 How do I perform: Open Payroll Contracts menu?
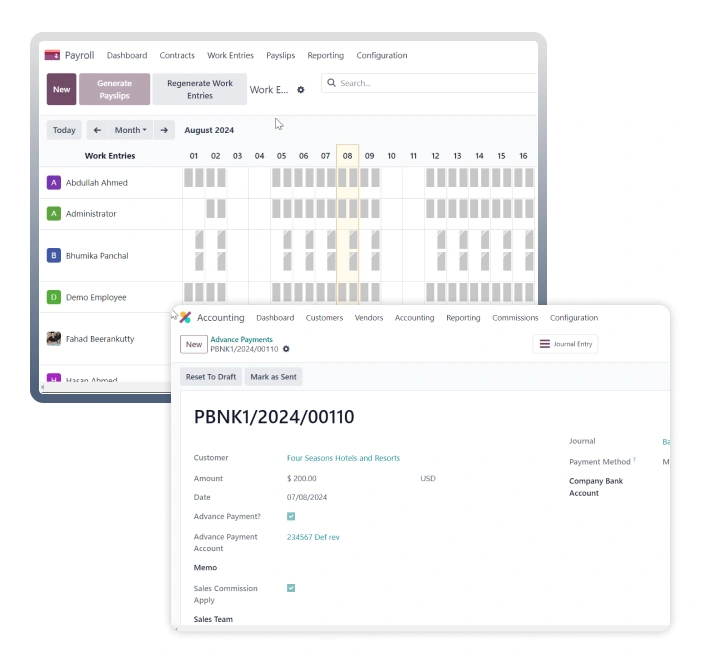177,55
